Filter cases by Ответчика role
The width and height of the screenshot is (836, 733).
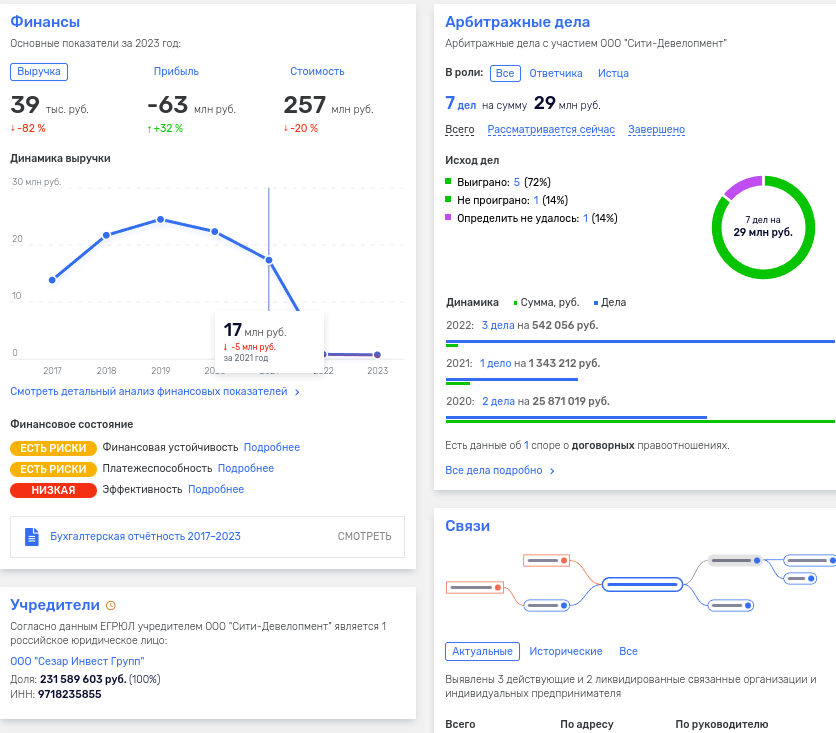[x=556, y=73]
